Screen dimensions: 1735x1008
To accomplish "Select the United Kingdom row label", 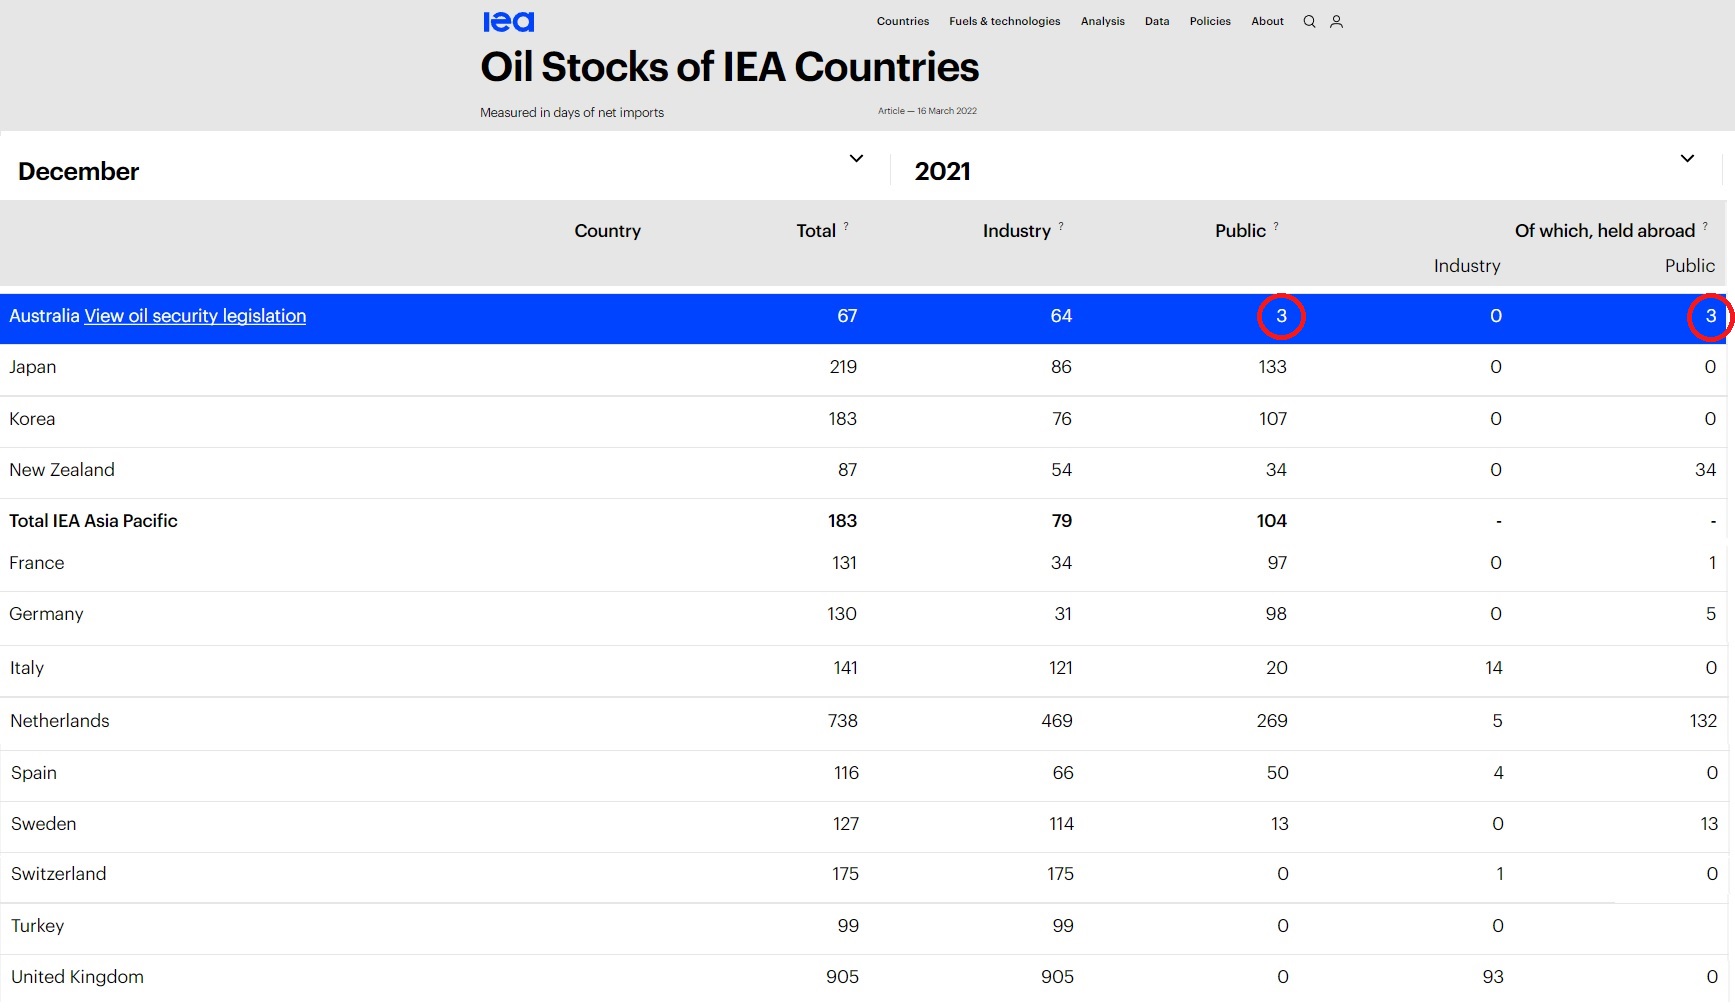I will 77,977.
